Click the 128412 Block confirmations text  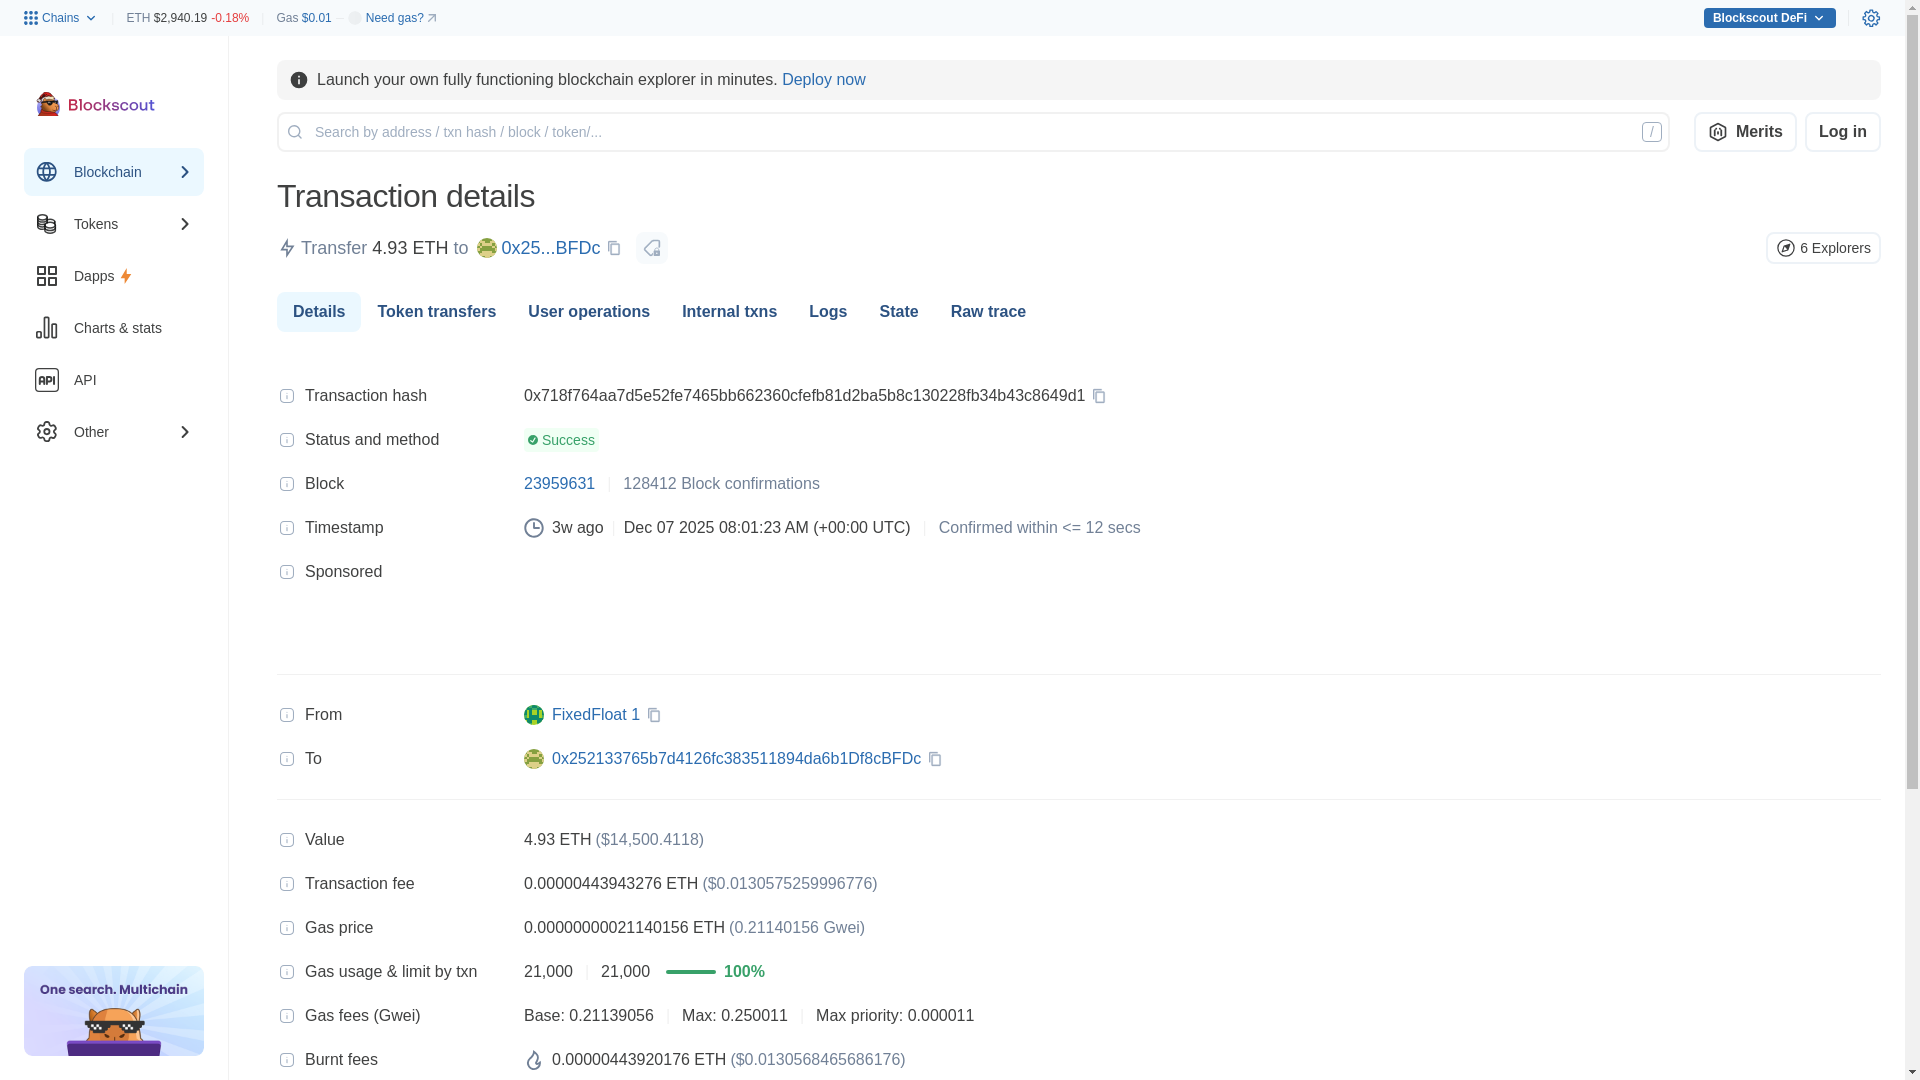(721, 484)
